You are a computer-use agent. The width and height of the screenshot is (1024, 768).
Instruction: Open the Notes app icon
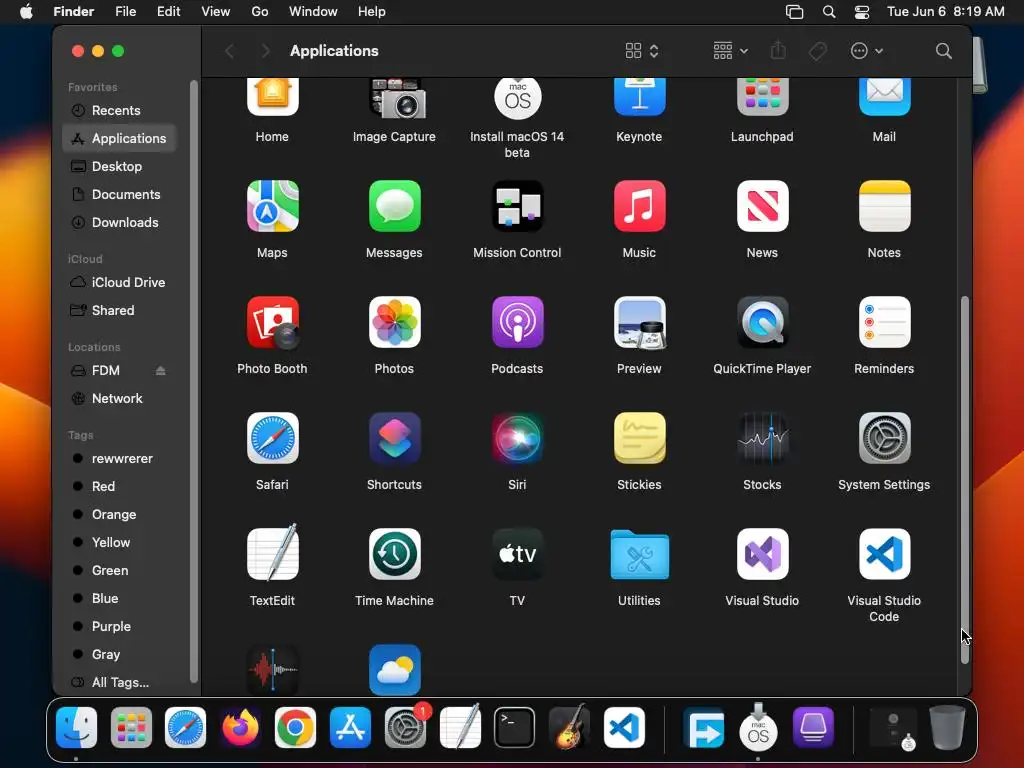pyautogui.click(x=884, y=206)
